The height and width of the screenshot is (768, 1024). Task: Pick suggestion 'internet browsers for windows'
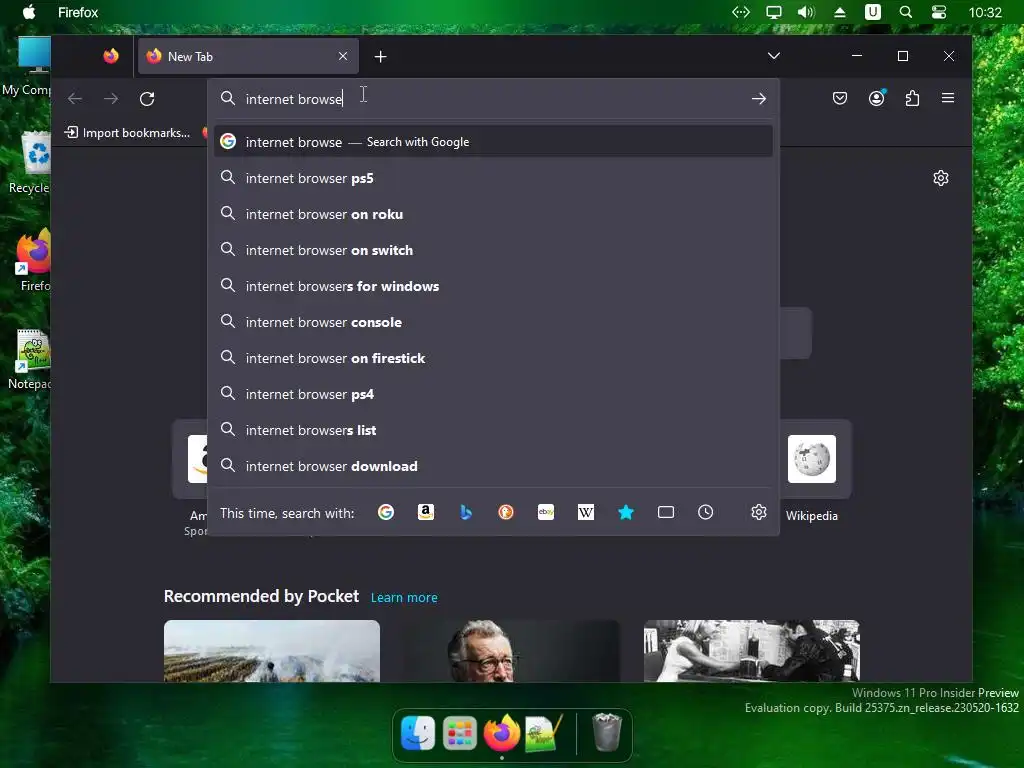493,285
